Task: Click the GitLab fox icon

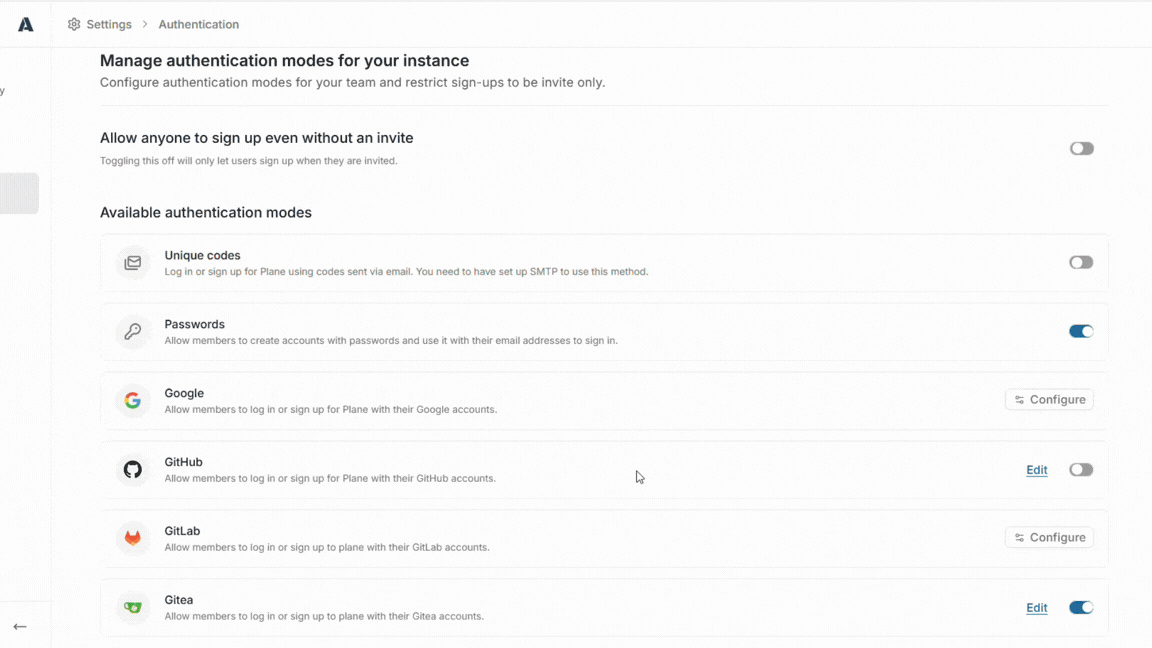Action: point(133,539)
